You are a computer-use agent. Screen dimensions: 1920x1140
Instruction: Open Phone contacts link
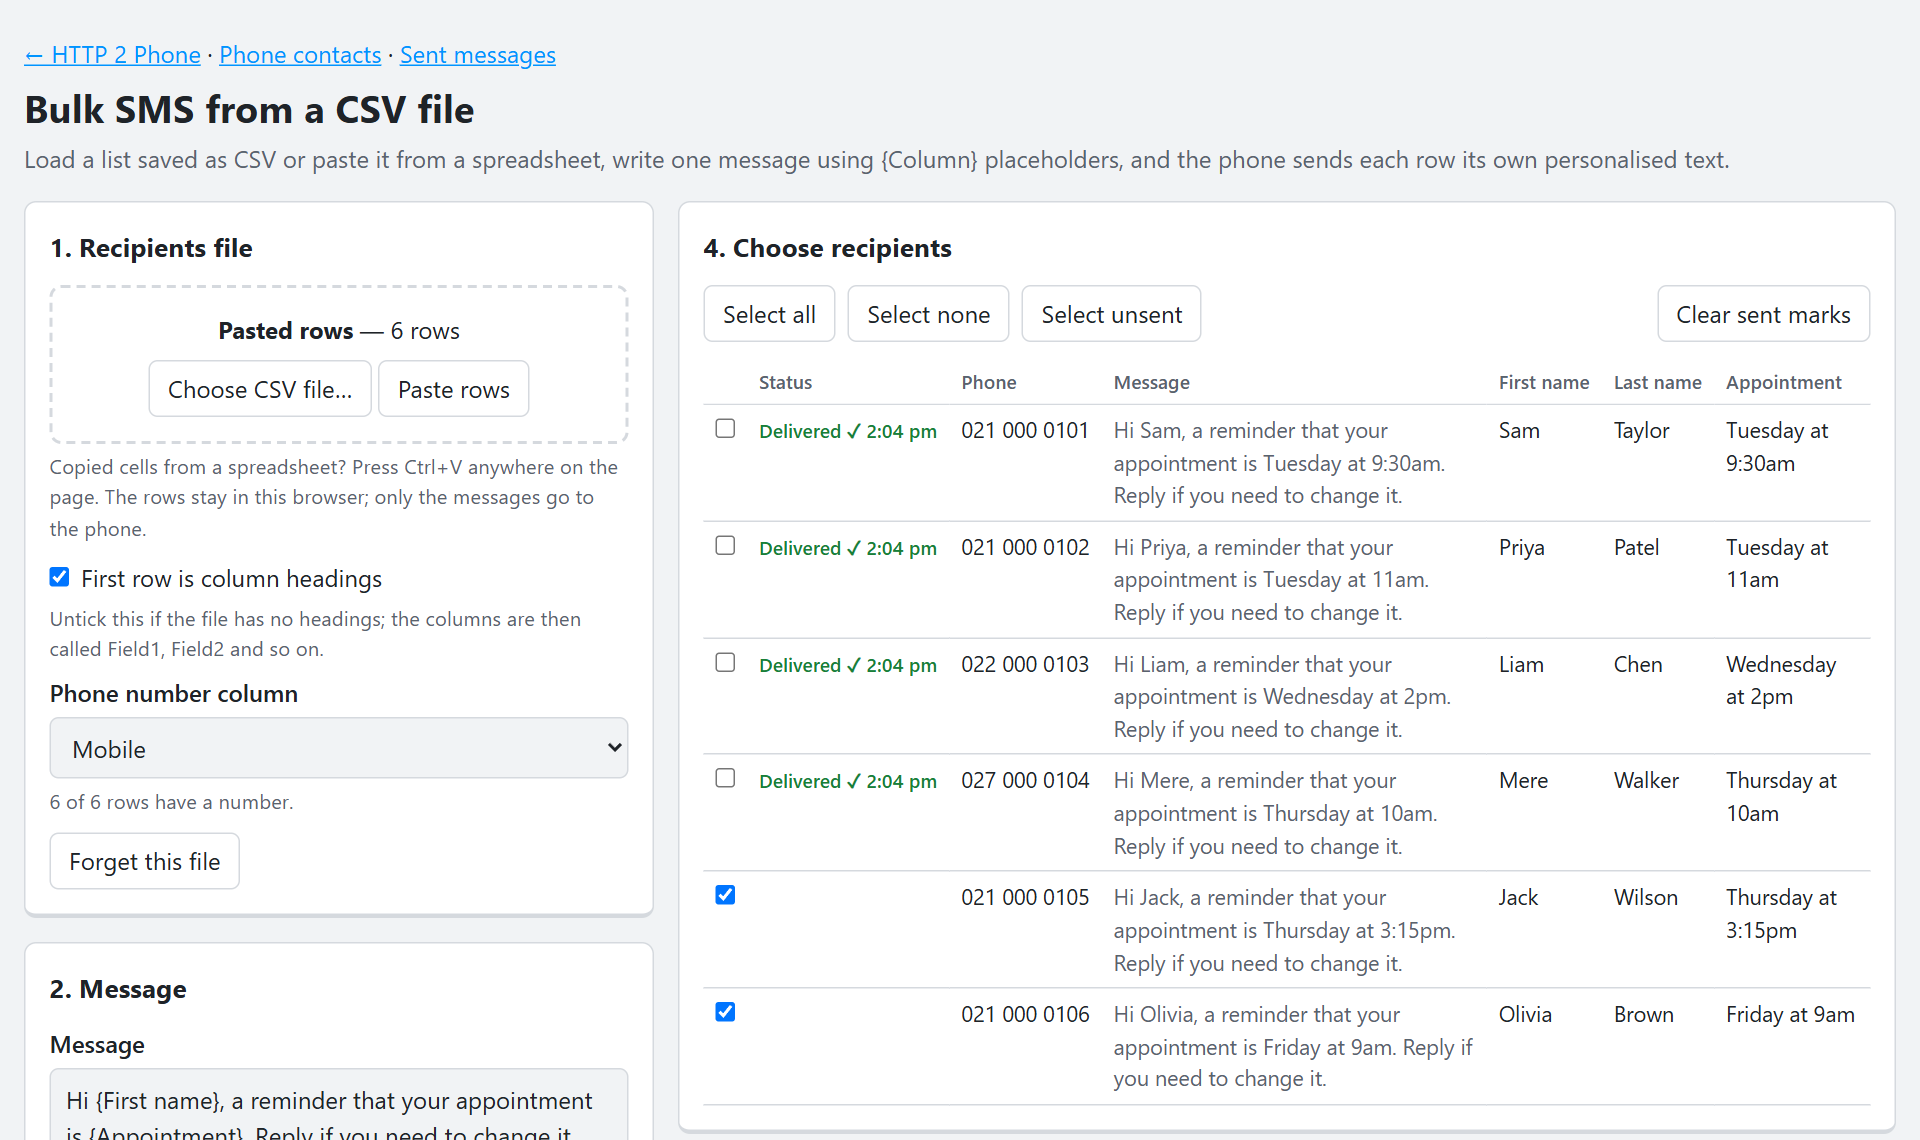pos(300,55)
